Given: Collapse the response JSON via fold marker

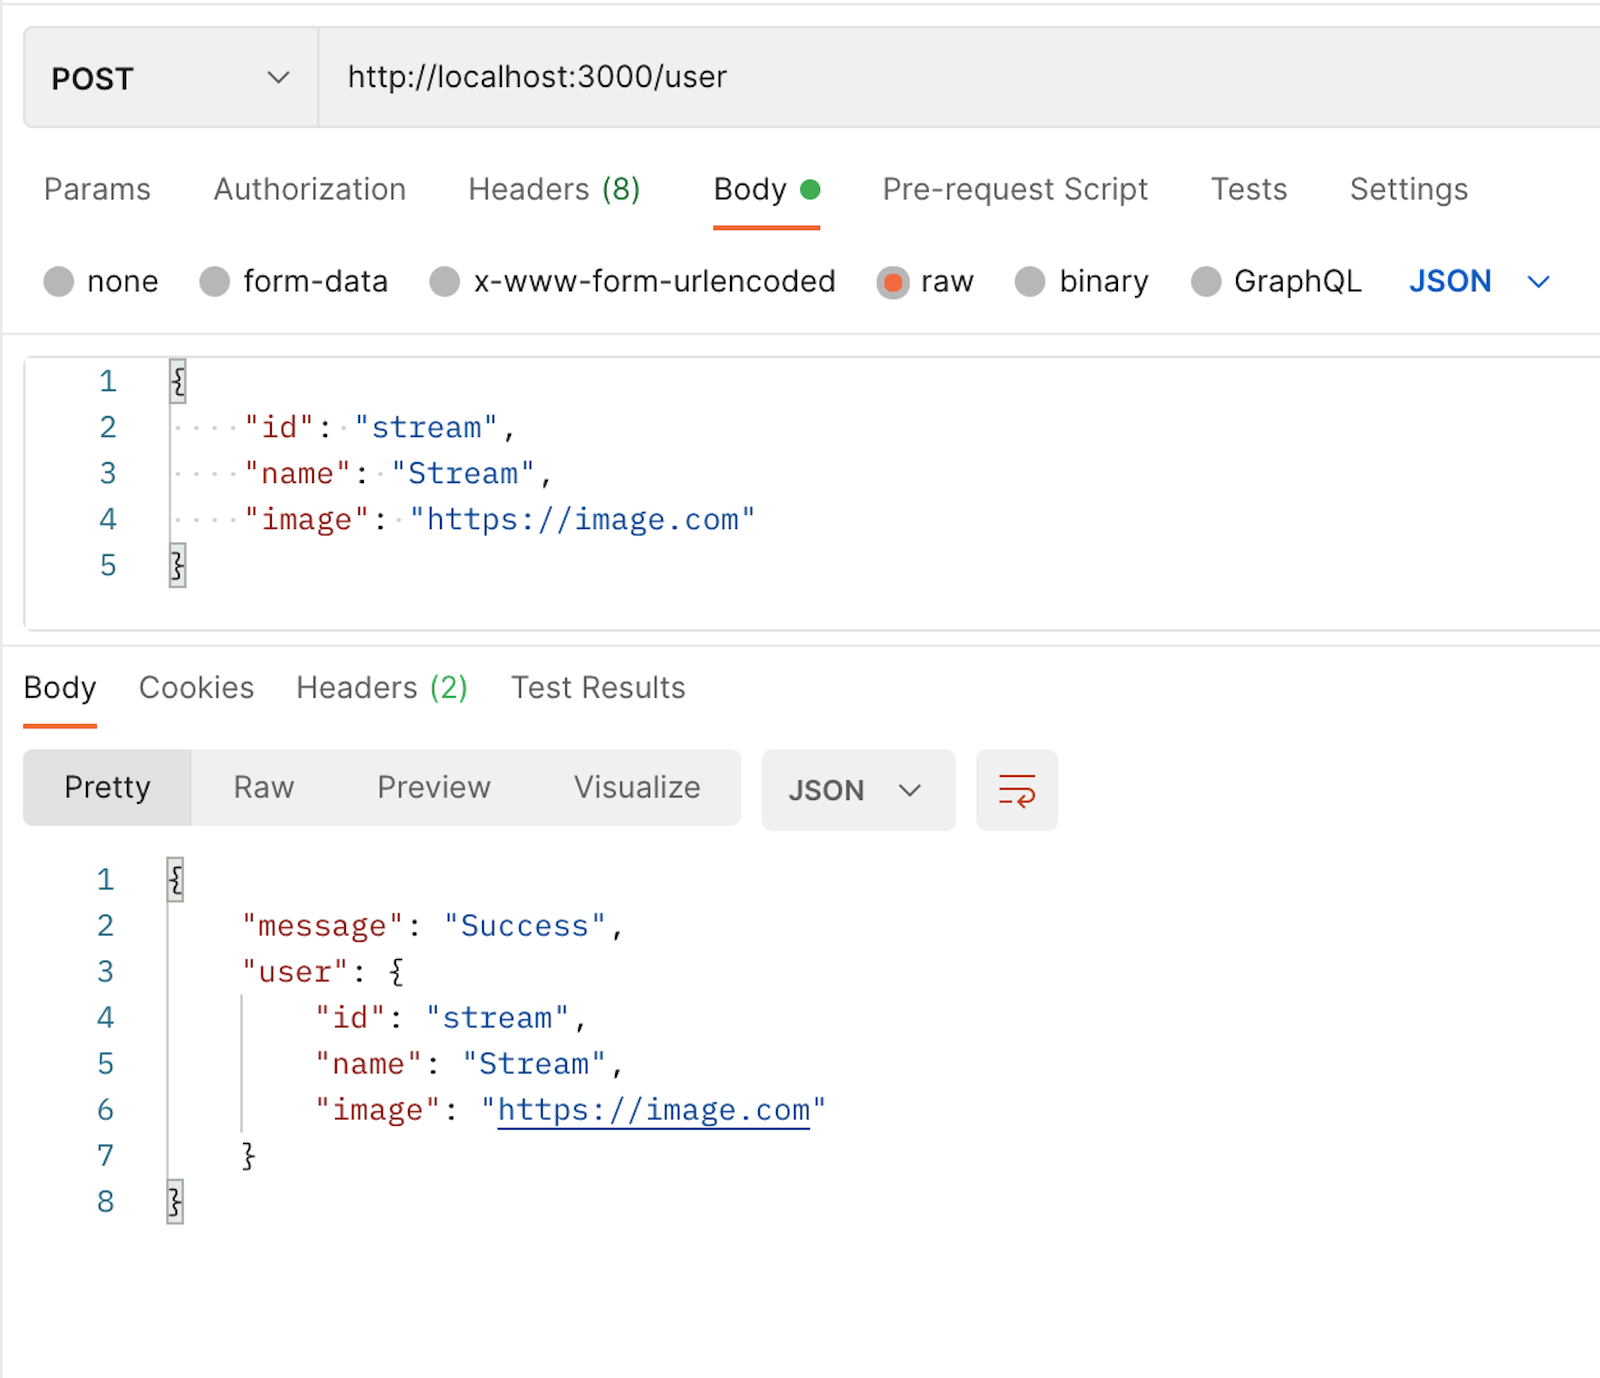Looking at the screenshot, I should (x=174, y=879).
